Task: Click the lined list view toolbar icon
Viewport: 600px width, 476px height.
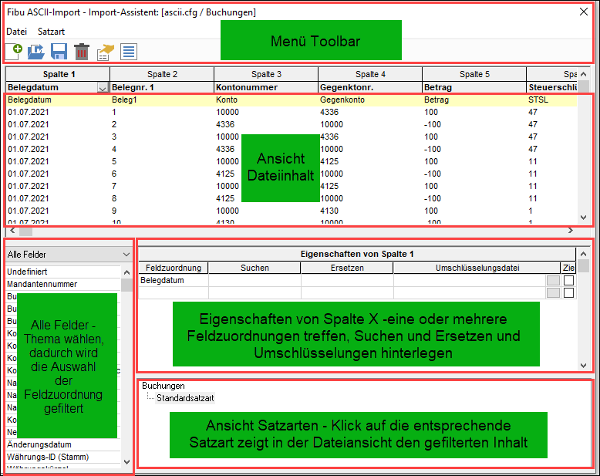Action: 129,51
